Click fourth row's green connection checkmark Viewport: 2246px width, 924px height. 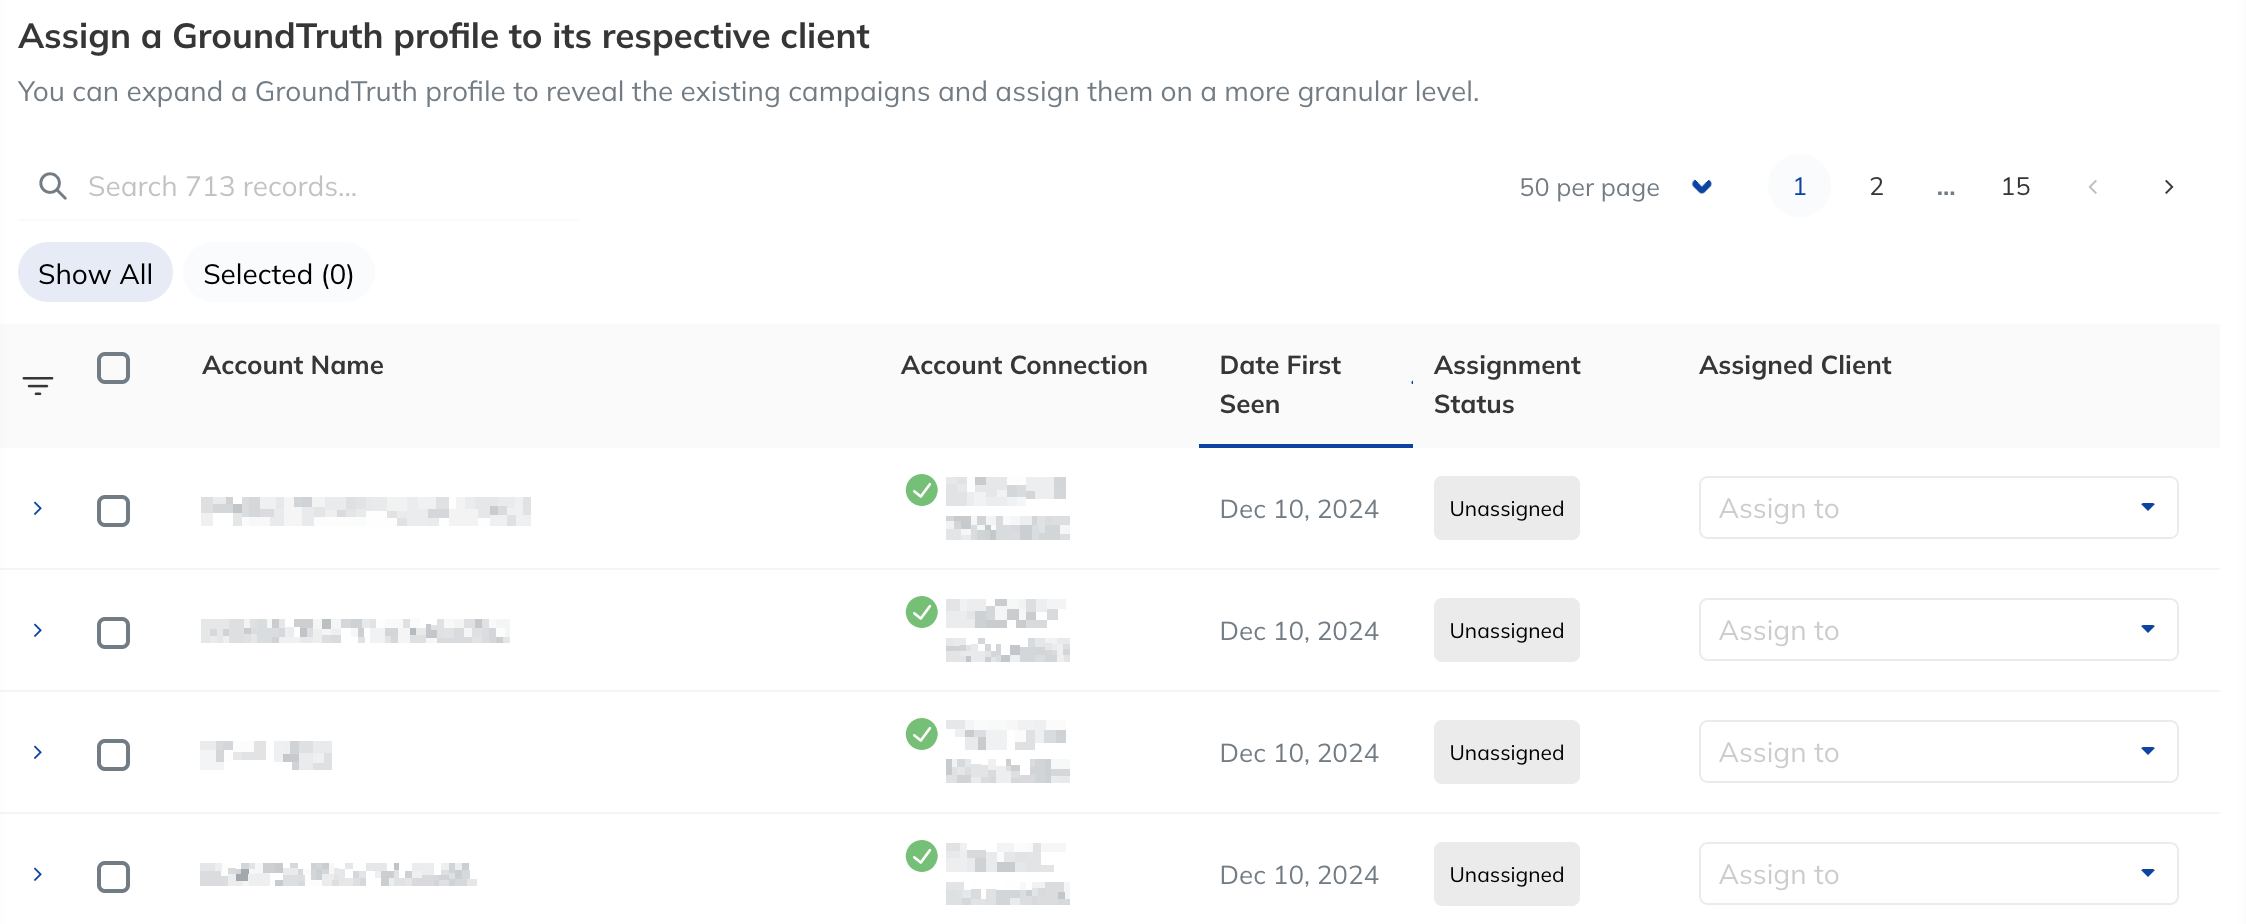(921, 856)
